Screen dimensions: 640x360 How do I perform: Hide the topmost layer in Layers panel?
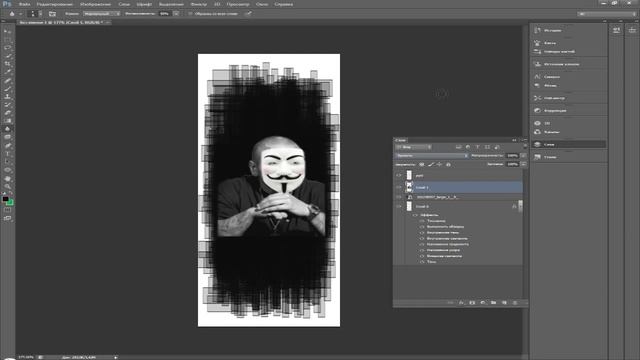pyautogui.click(x=399, y=176)
